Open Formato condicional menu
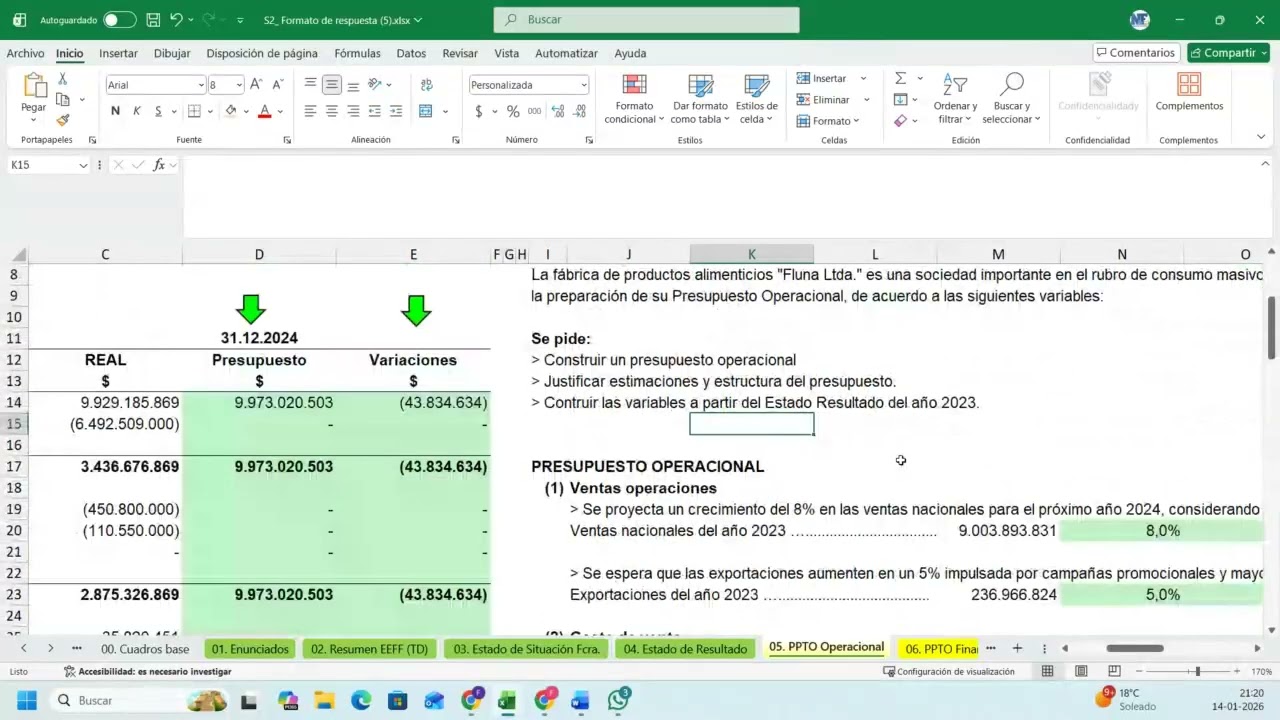This screenshot has width=1280, height=720. (634, 99)
